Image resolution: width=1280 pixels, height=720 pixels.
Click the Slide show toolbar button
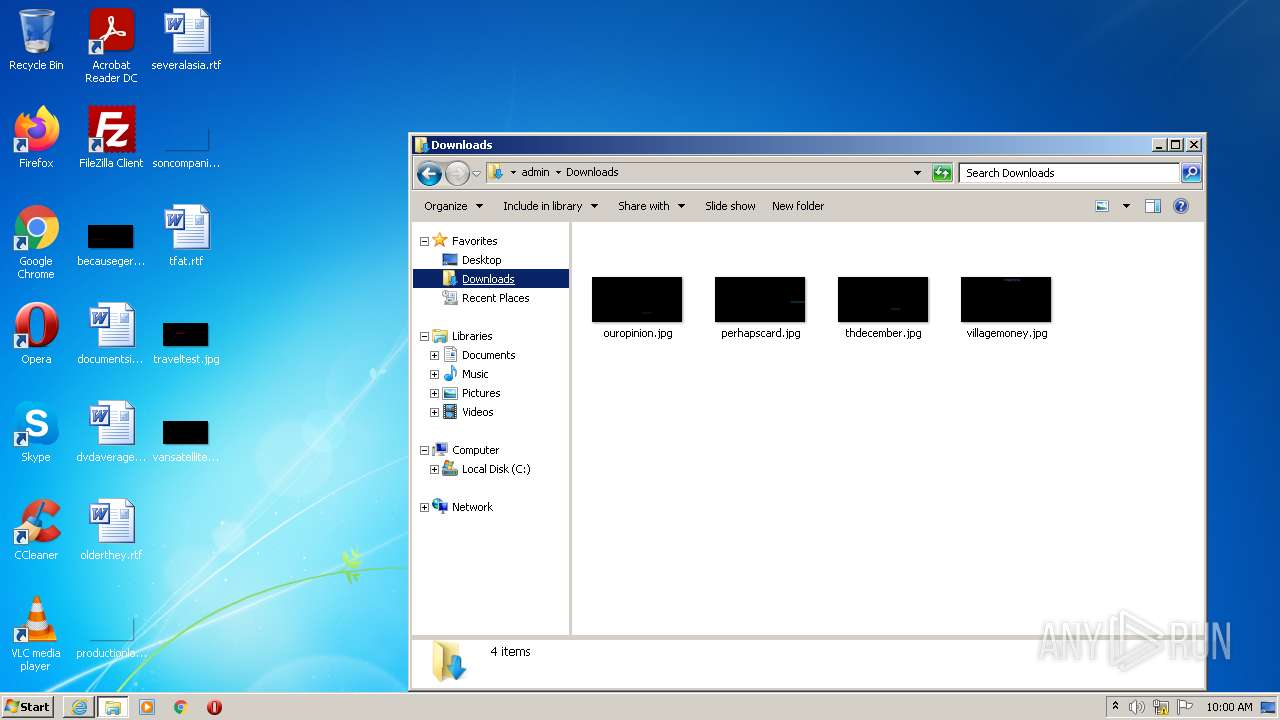(x=730, y=206)
